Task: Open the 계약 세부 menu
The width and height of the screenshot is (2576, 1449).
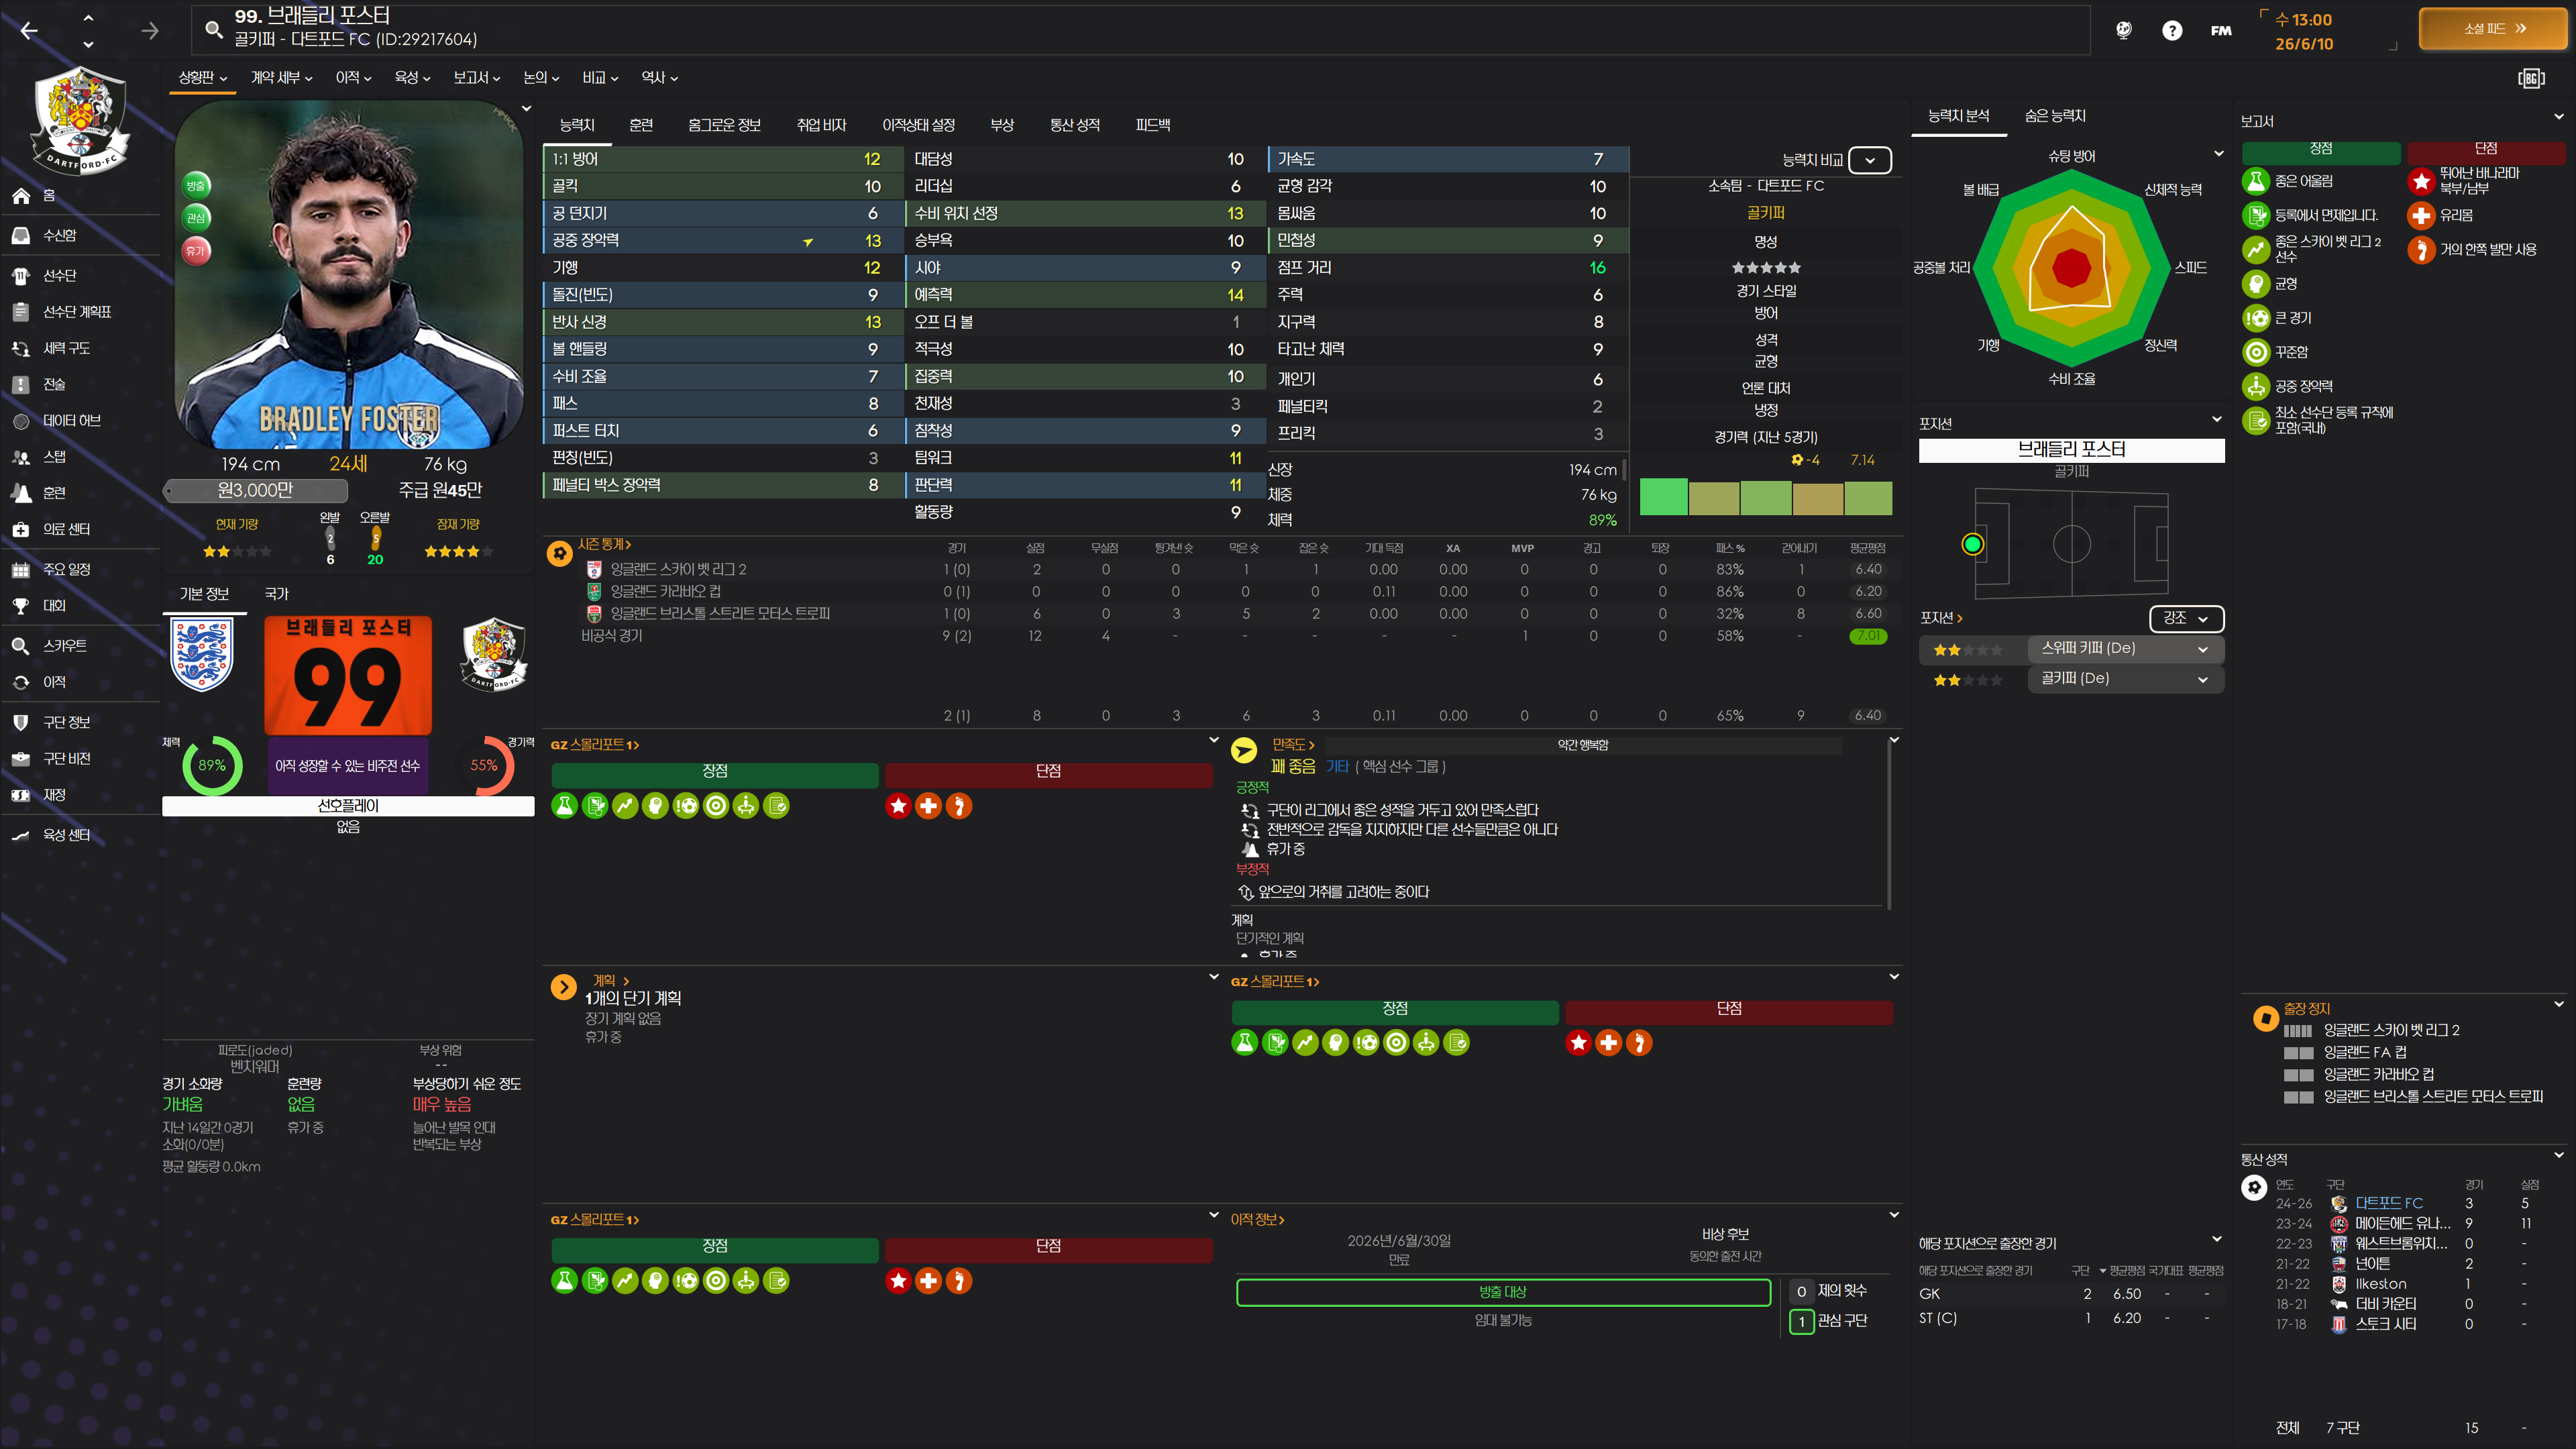Action: (281, 78)
